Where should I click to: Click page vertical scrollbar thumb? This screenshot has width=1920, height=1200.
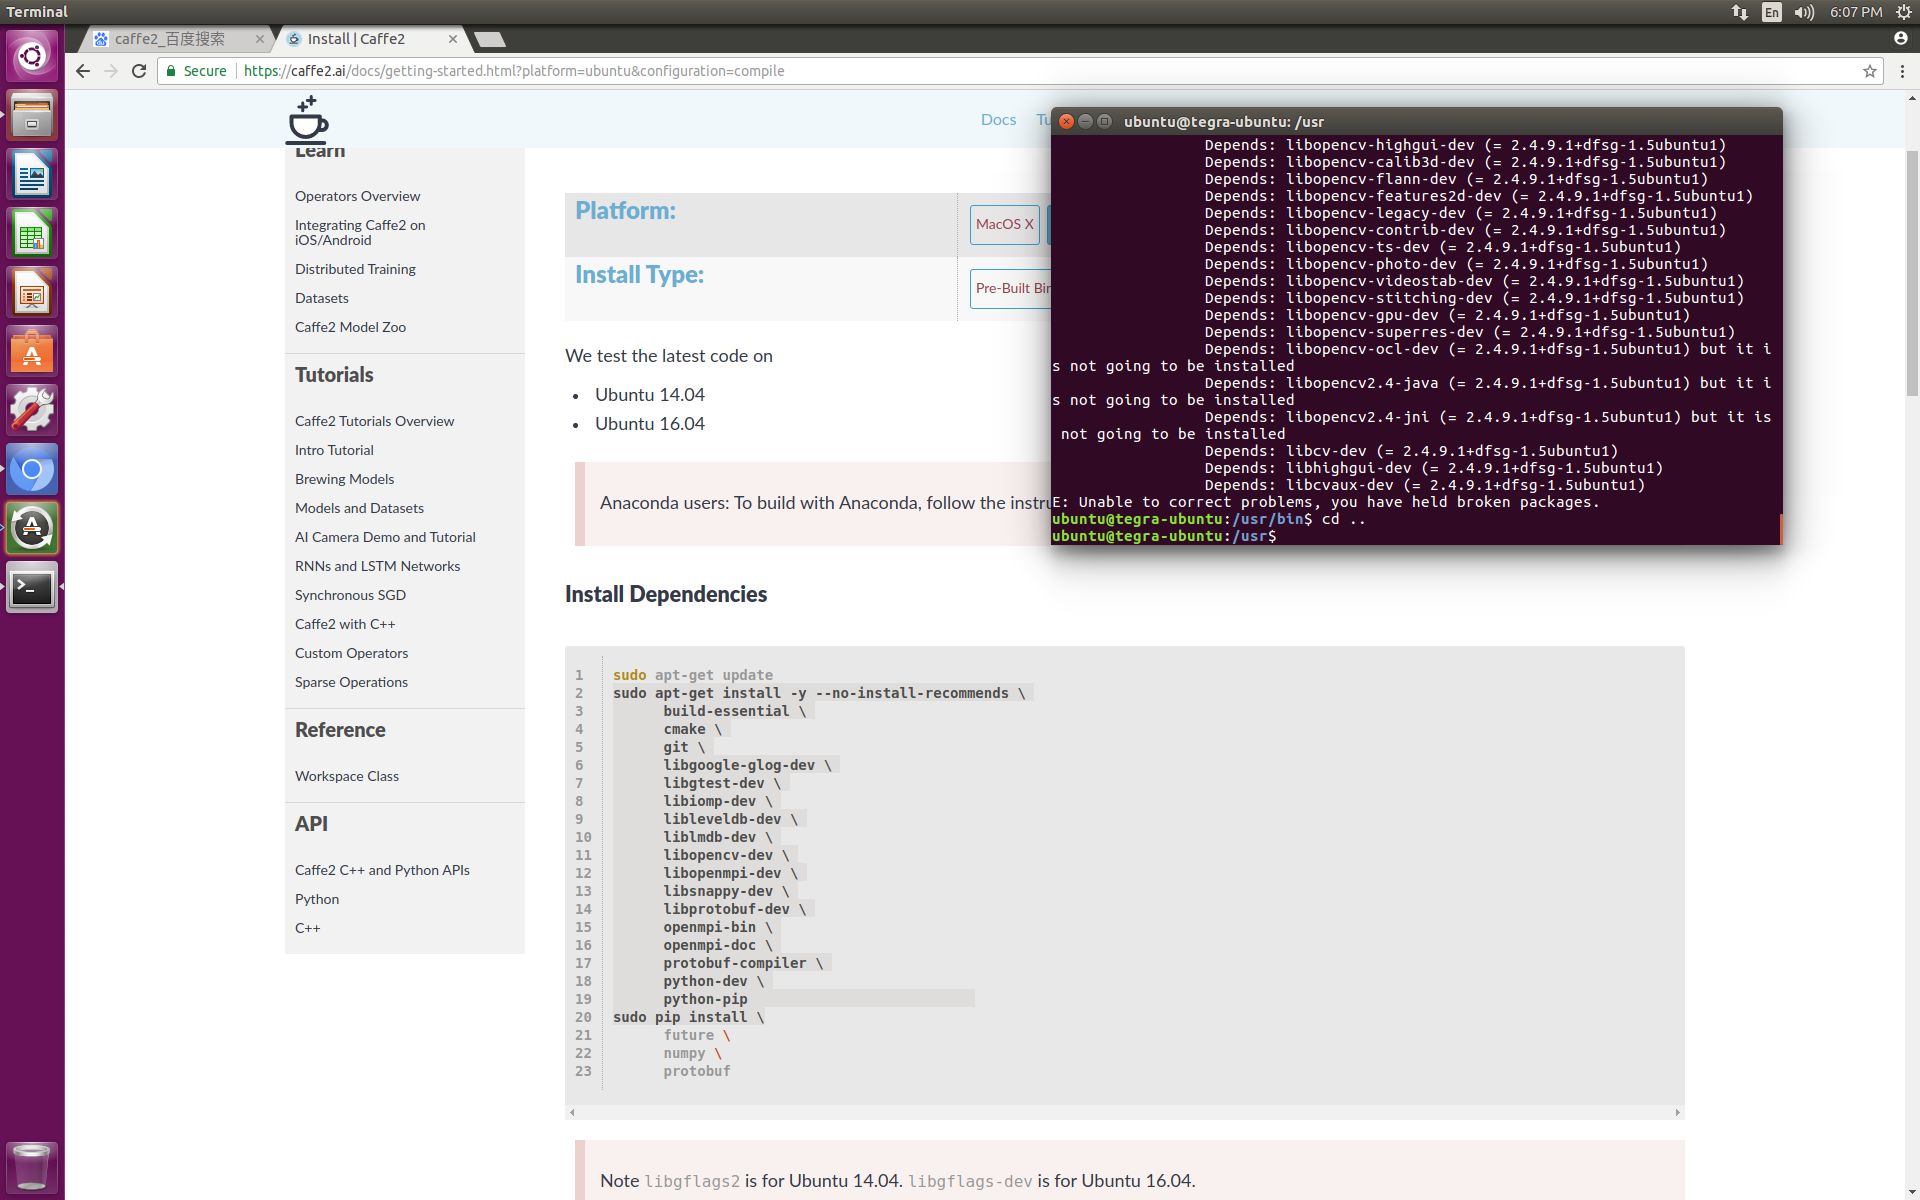coord(1912,272)
